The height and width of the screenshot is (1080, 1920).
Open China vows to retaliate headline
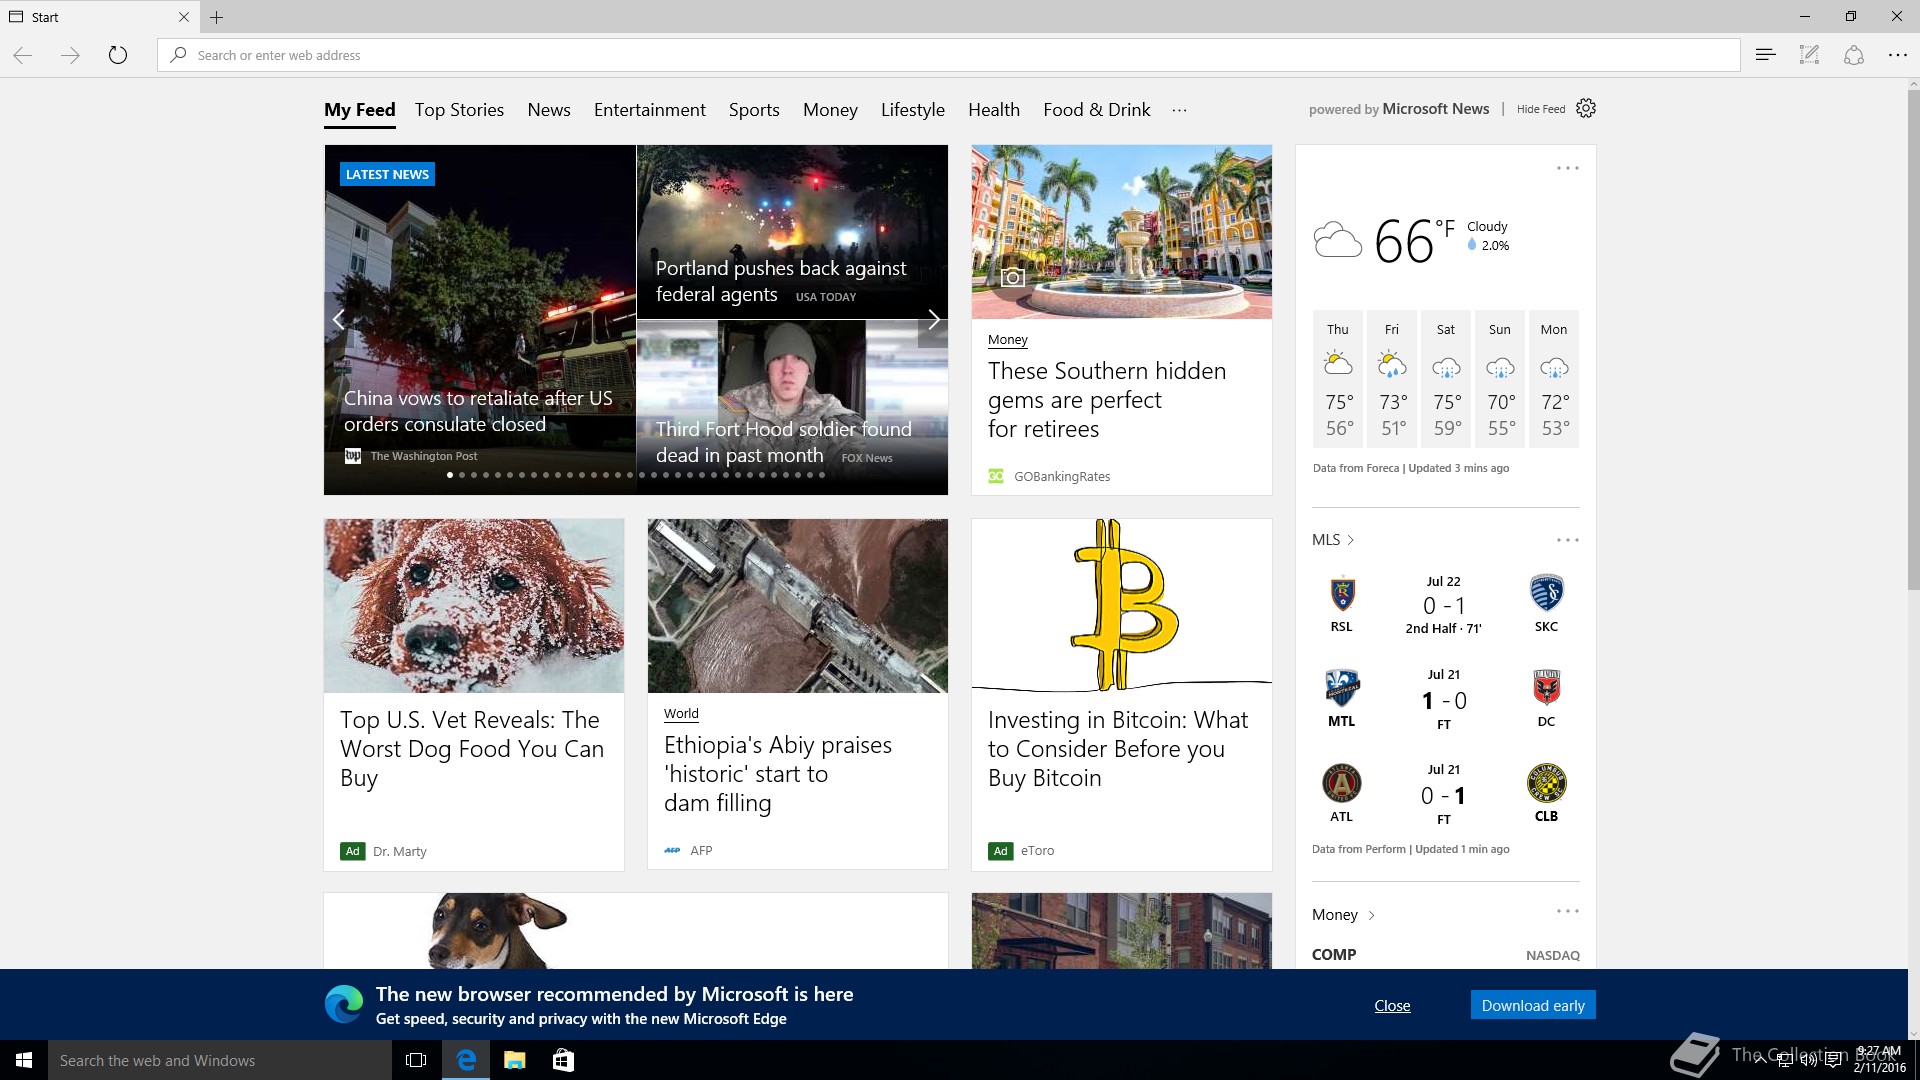coord(478,411)
